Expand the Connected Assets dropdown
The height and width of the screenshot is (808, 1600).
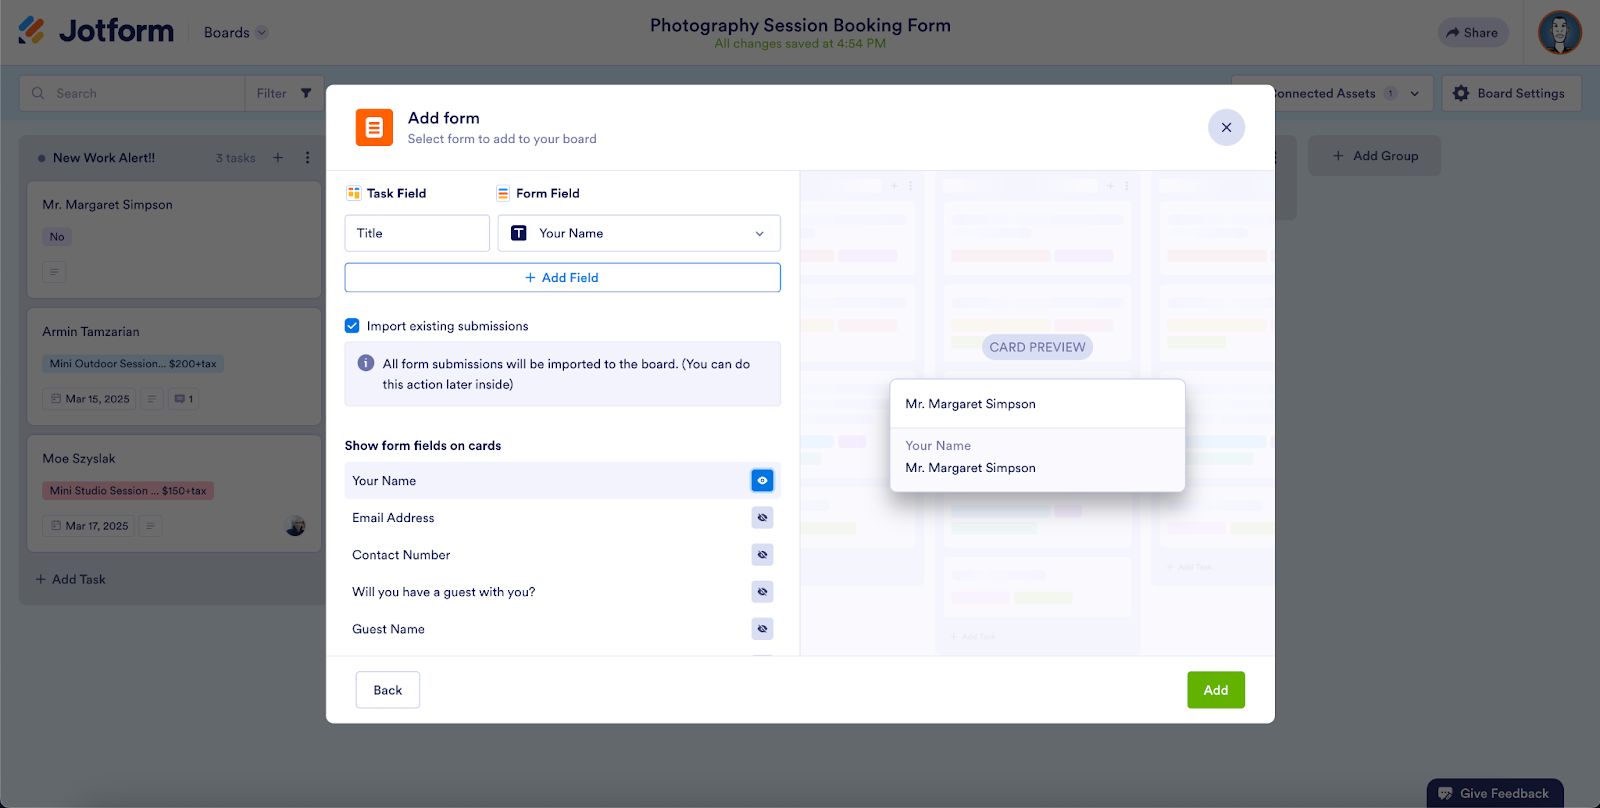coord(1414,94)
